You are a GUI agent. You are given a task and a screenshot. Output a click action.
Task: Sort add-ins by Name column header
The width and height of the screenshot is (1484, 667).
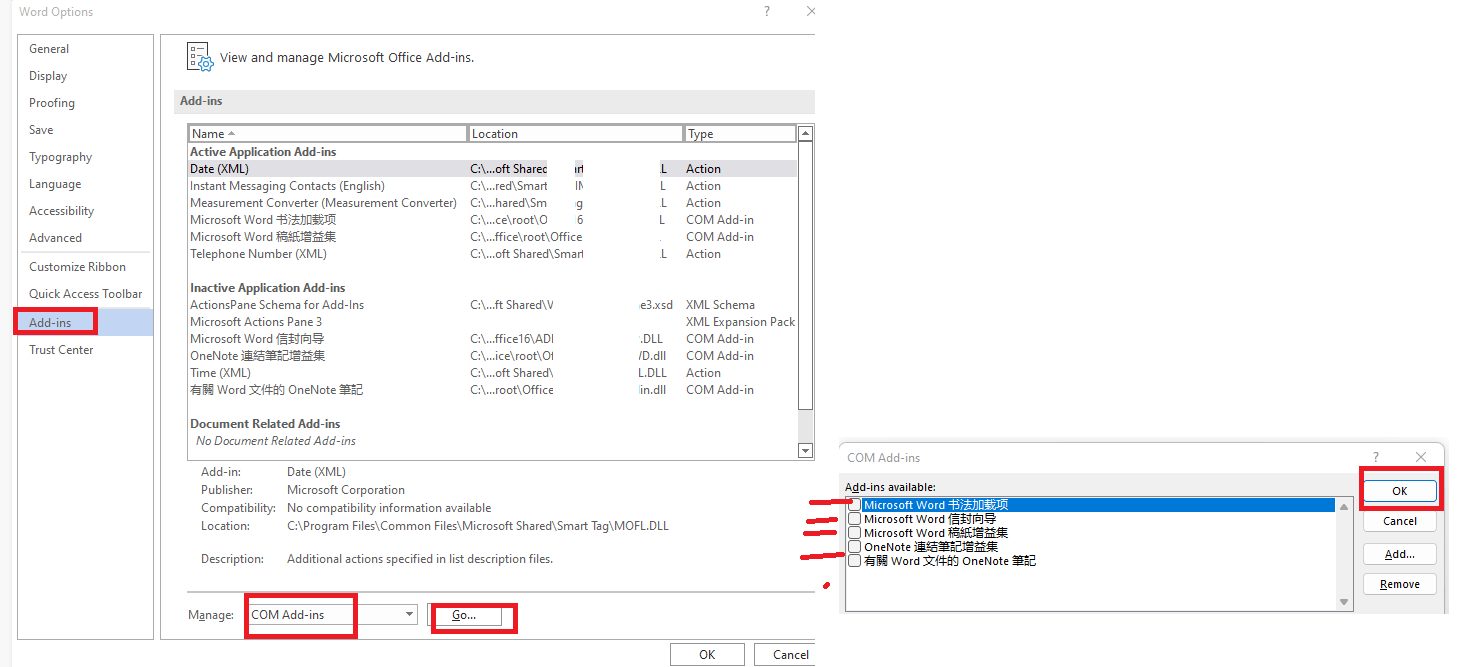coord(328,134)
